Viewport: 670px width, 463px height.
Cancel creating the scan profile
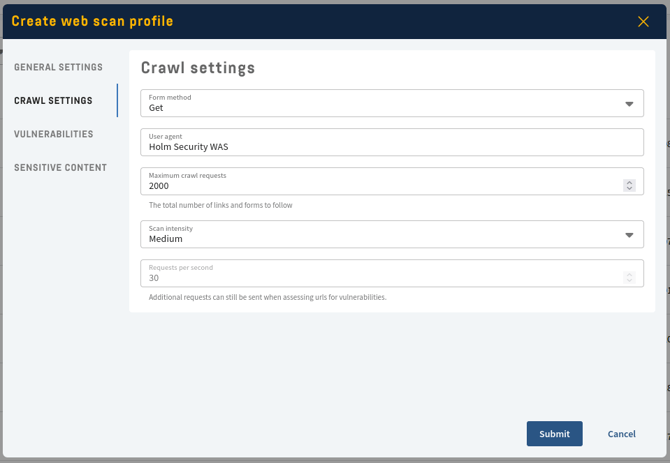[621, 434]
